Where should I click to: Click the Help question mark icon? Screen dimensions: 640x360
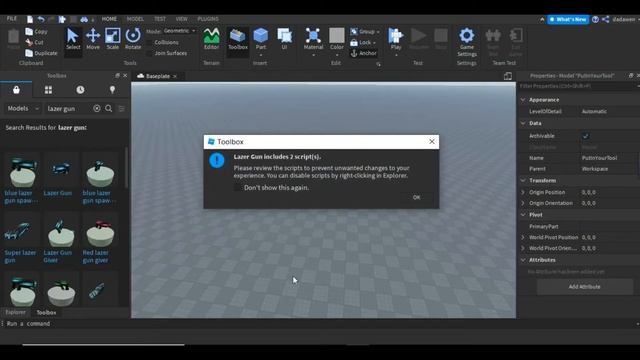pos(595,20)
